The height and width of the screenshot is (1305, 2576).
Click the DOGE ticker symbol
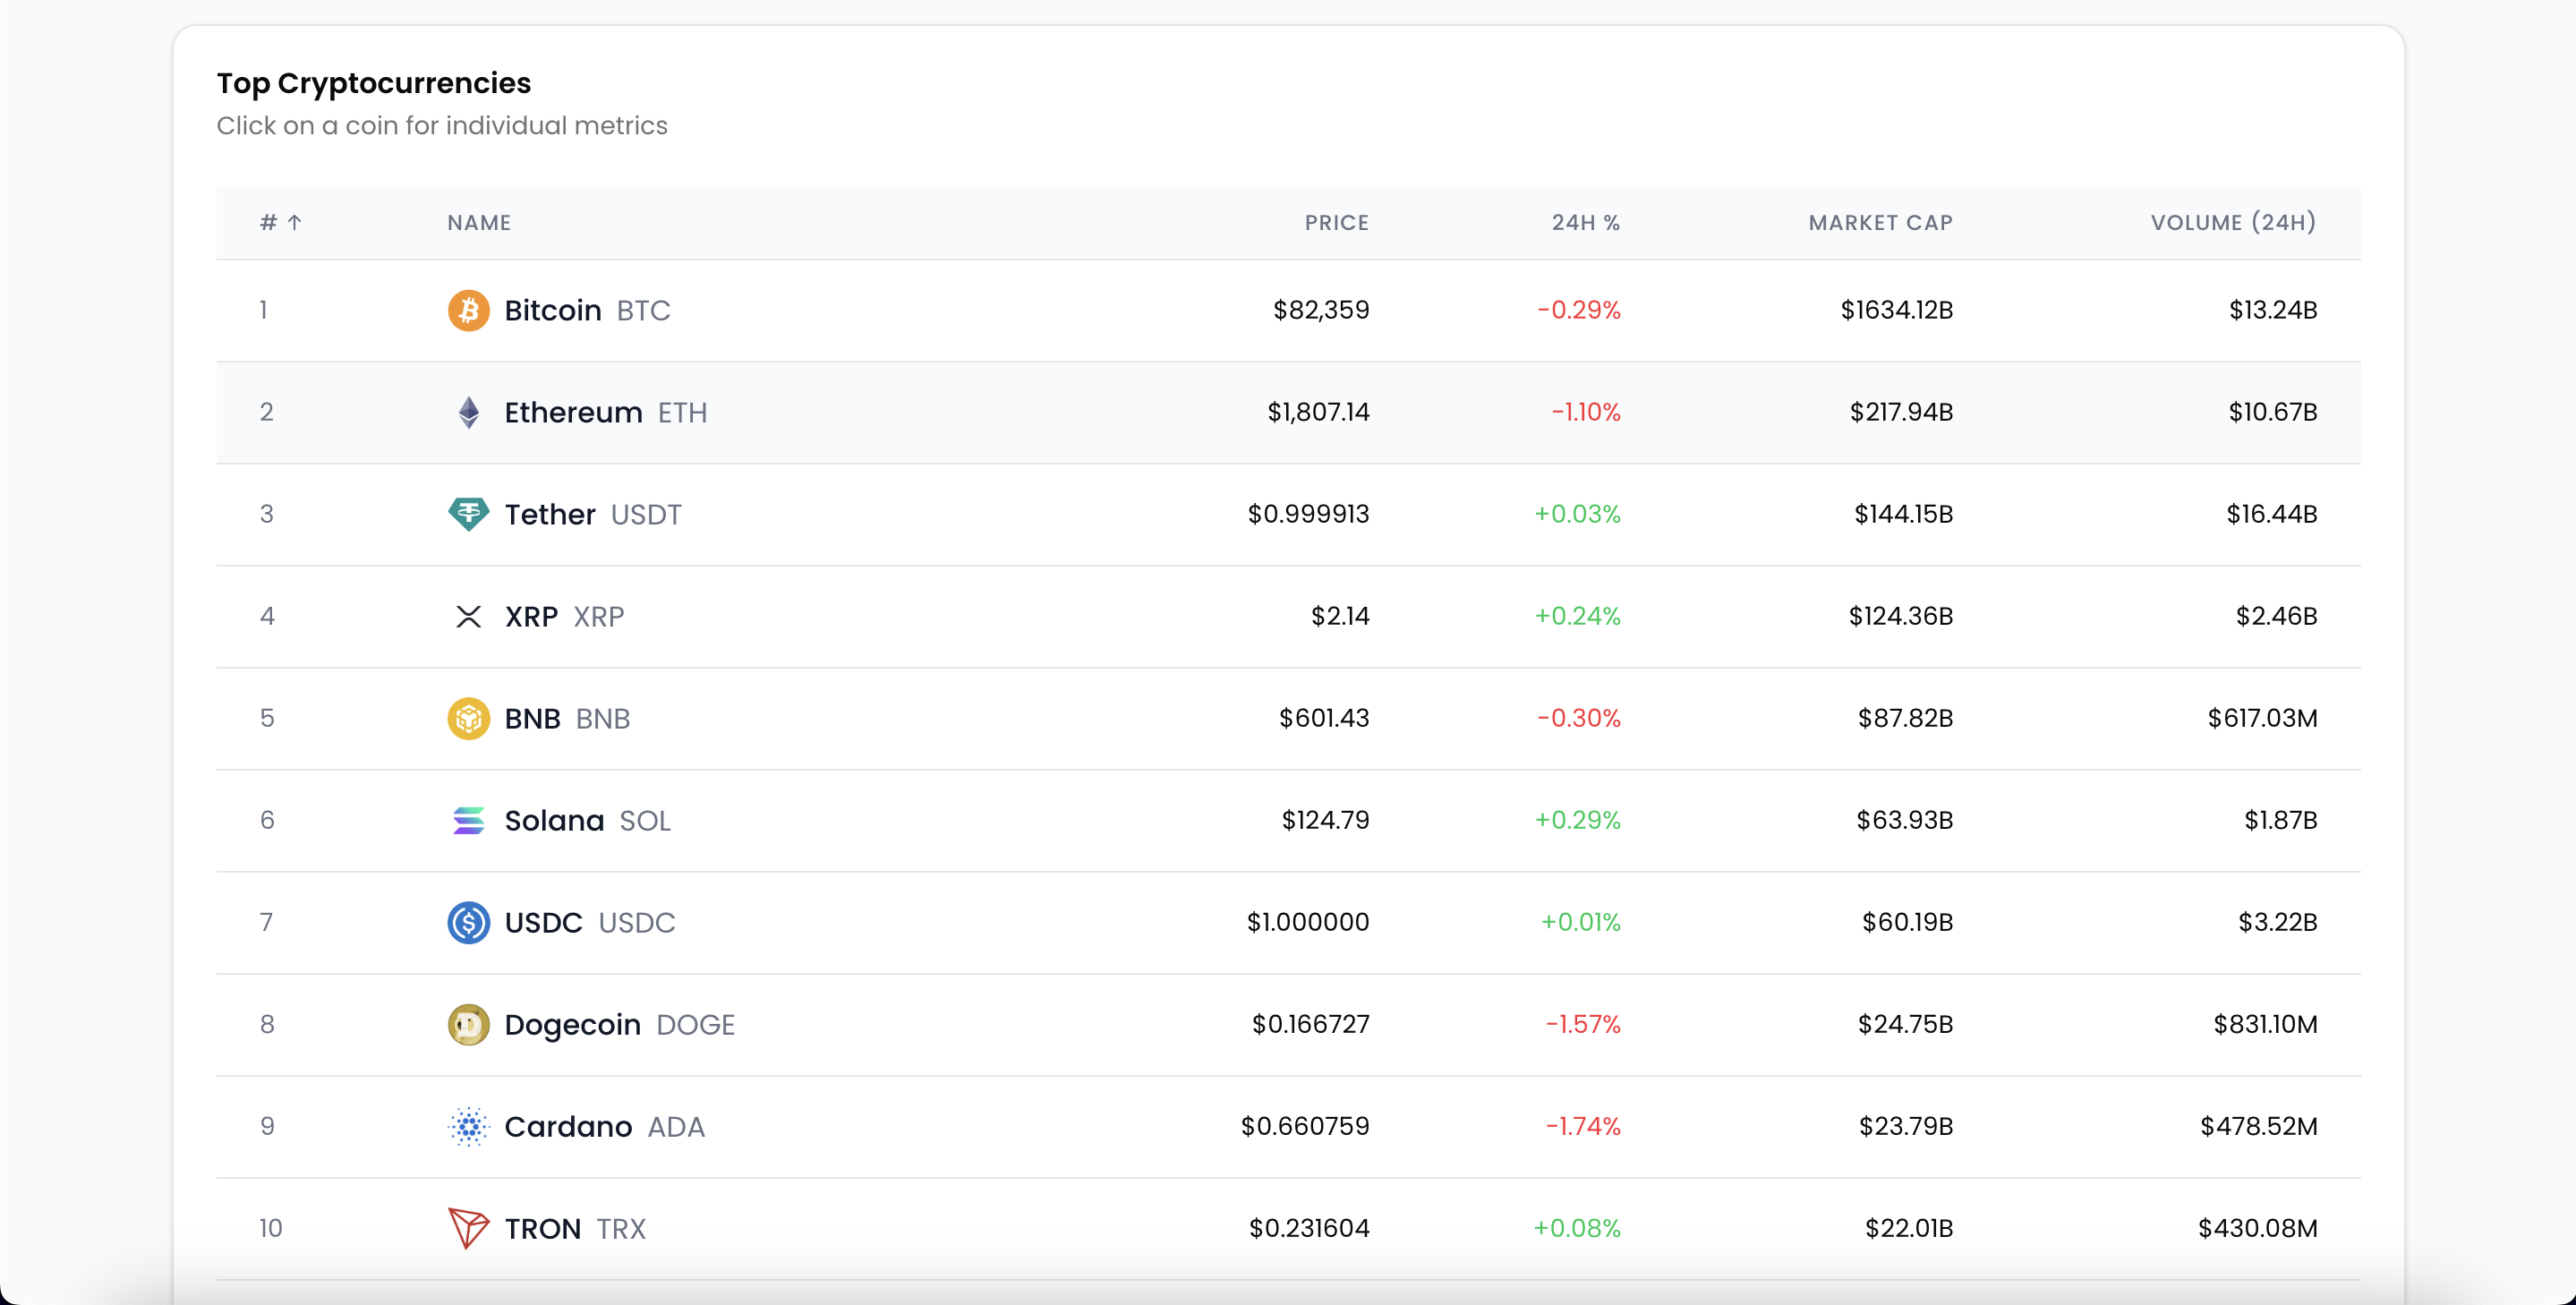[x=695, y=1024]
